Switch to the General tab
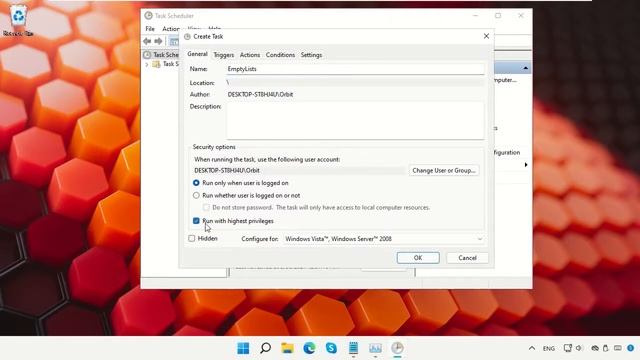640x360 pixels. pyautogui.click(x=197, y=54)
